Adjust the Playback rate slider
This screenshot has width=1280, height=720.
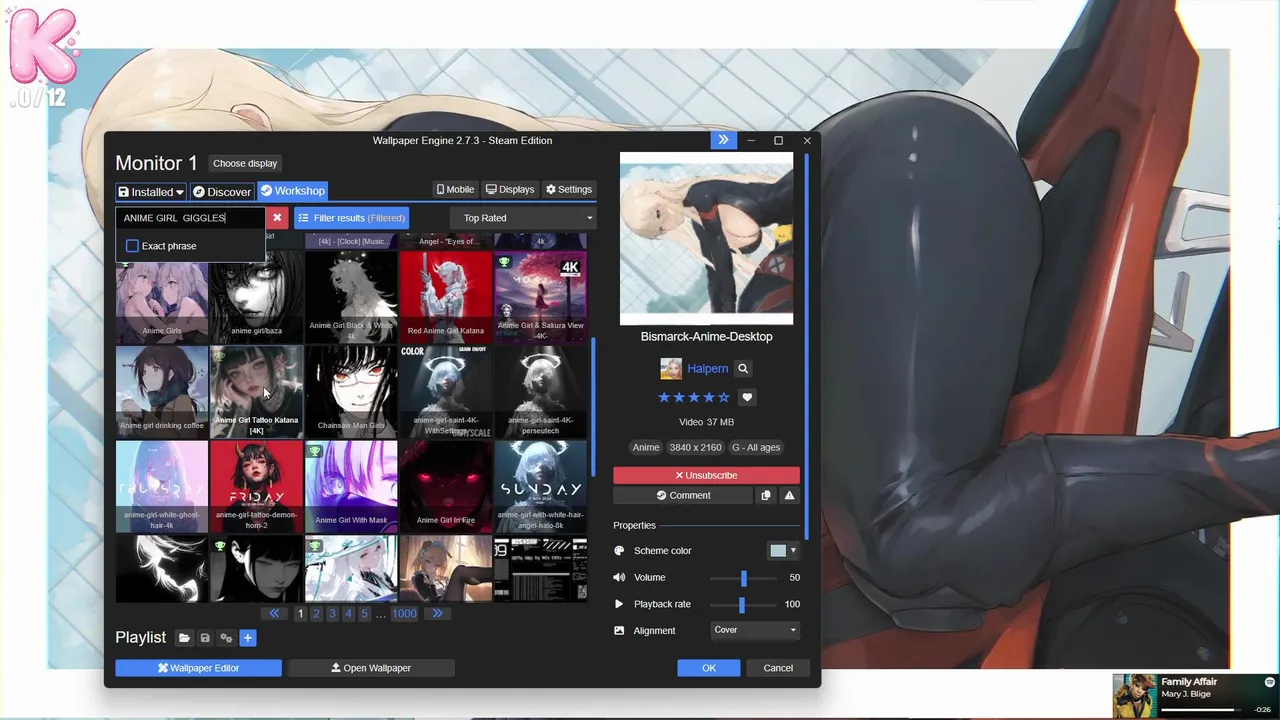pos(742,605)
